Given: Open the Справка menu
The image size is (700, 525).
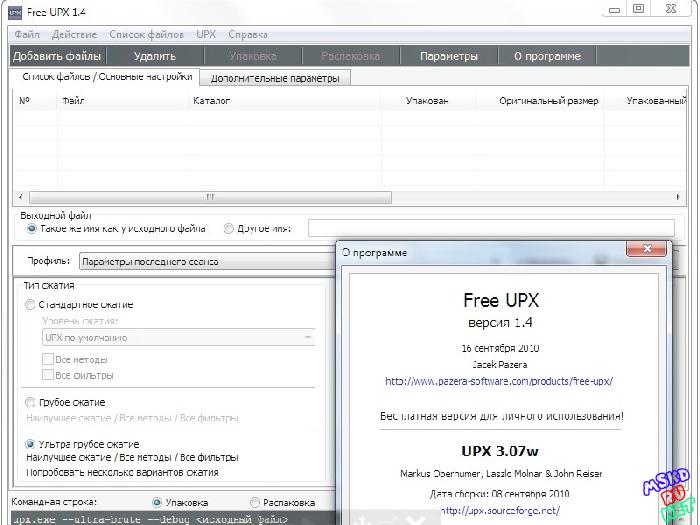Looking at the screenshot, I should (x=248, y=34).
